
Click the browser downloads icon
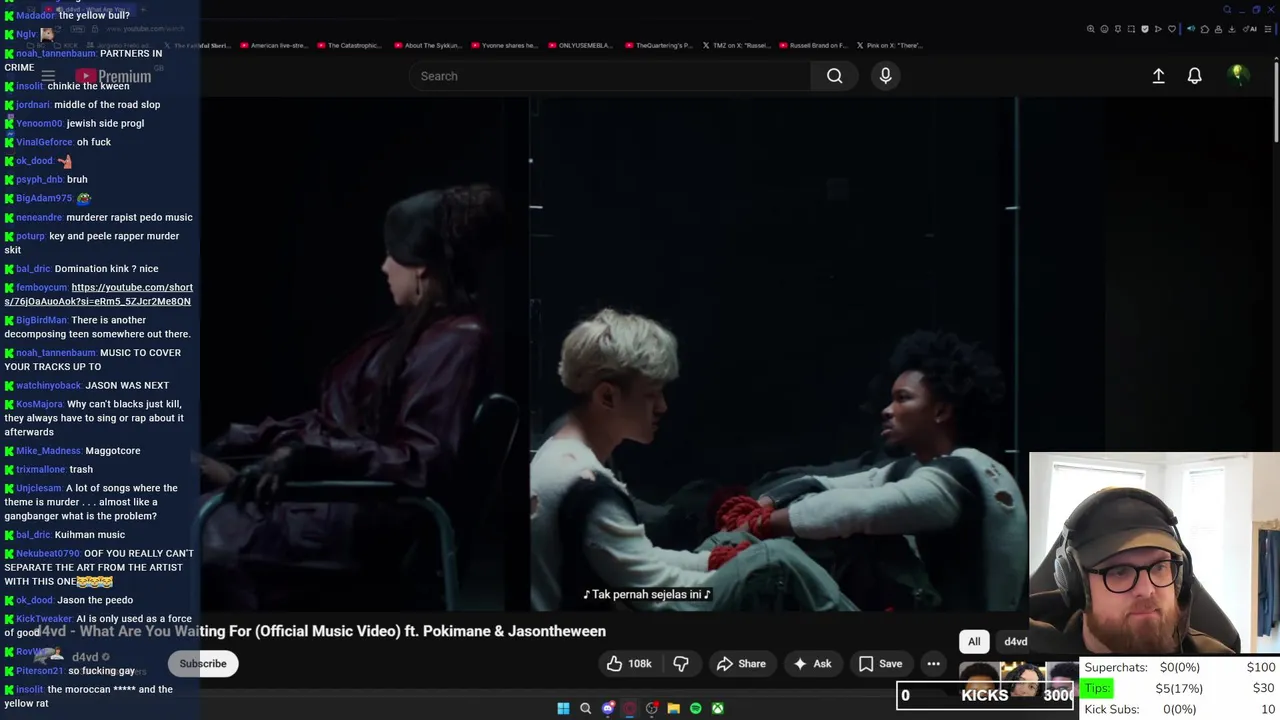click(1231, 29)
